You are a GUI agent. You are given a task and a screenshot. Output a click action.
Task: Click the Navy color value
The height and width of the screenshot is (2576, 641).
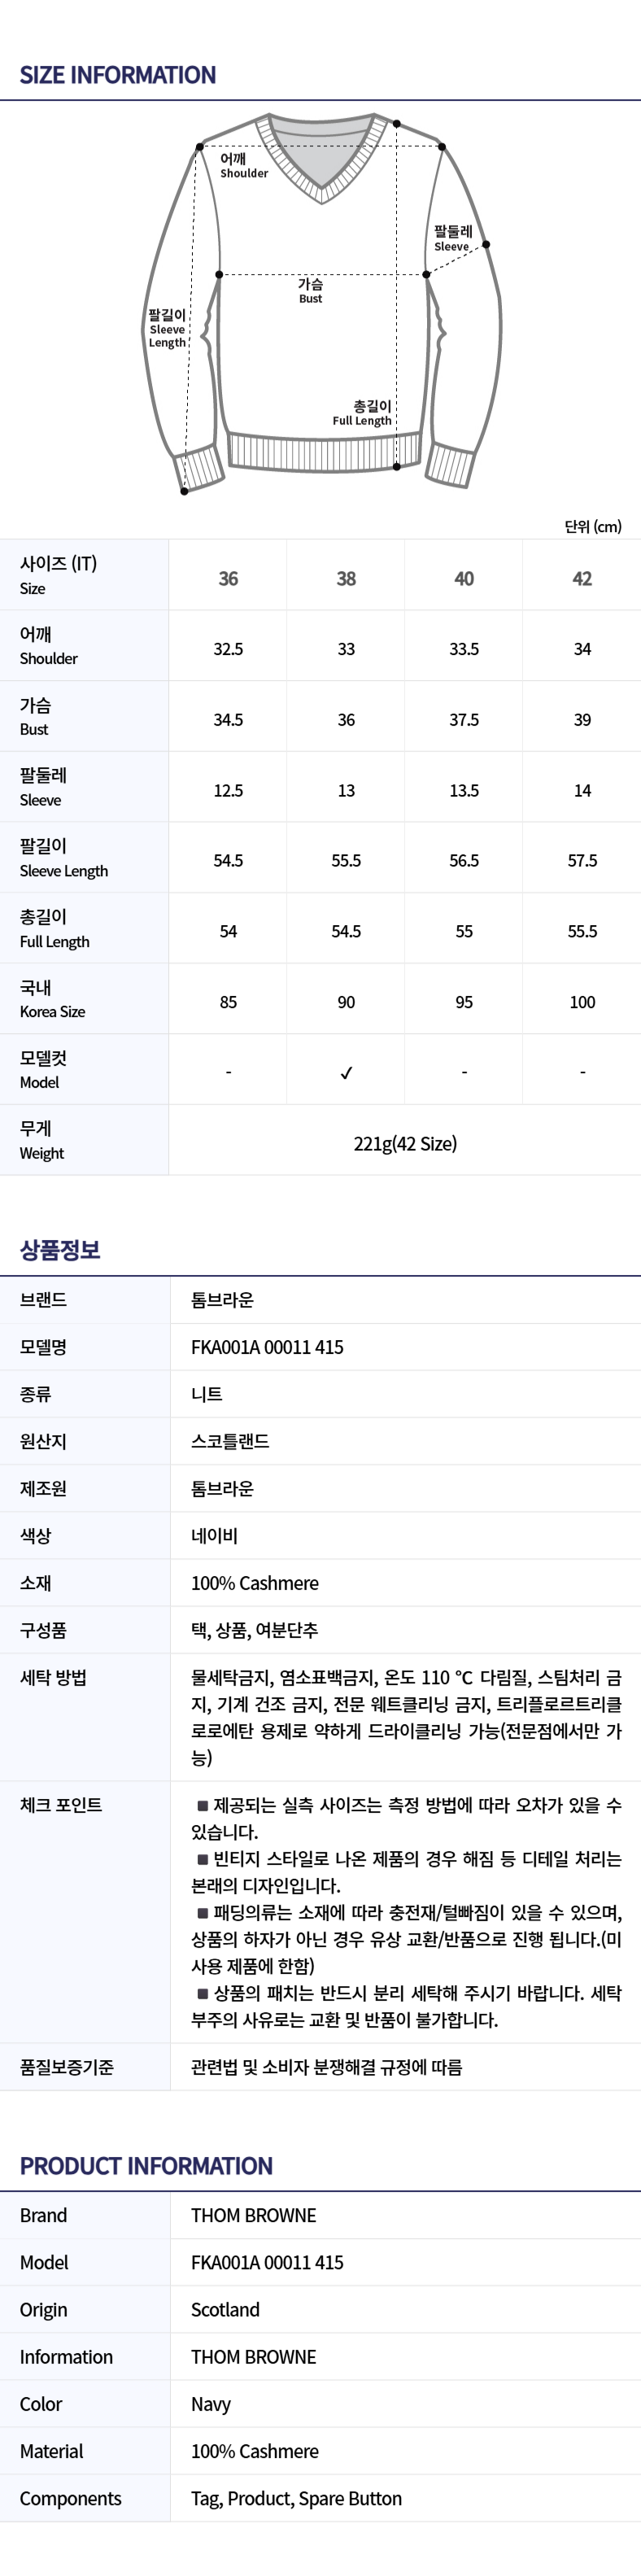[211, 2403]
